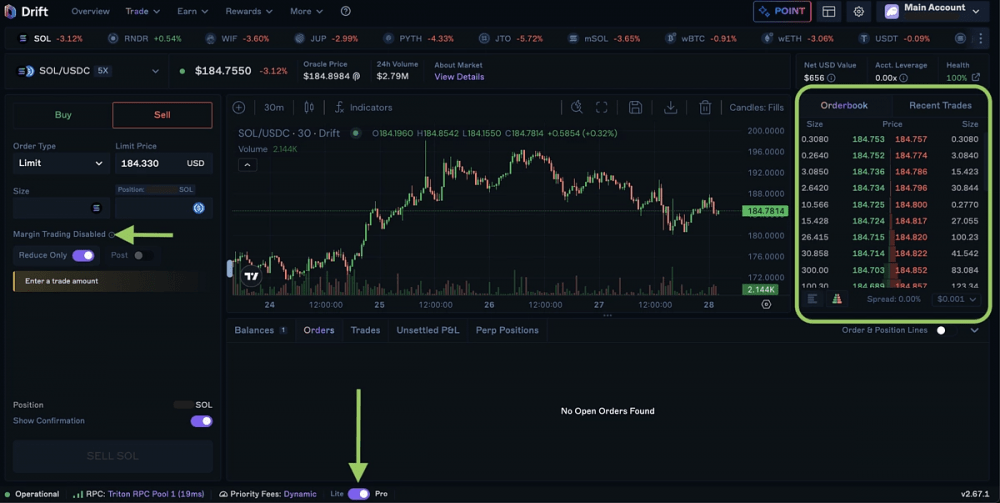Open ticker bar three-dot options
1000x503 pixels.
981,38
